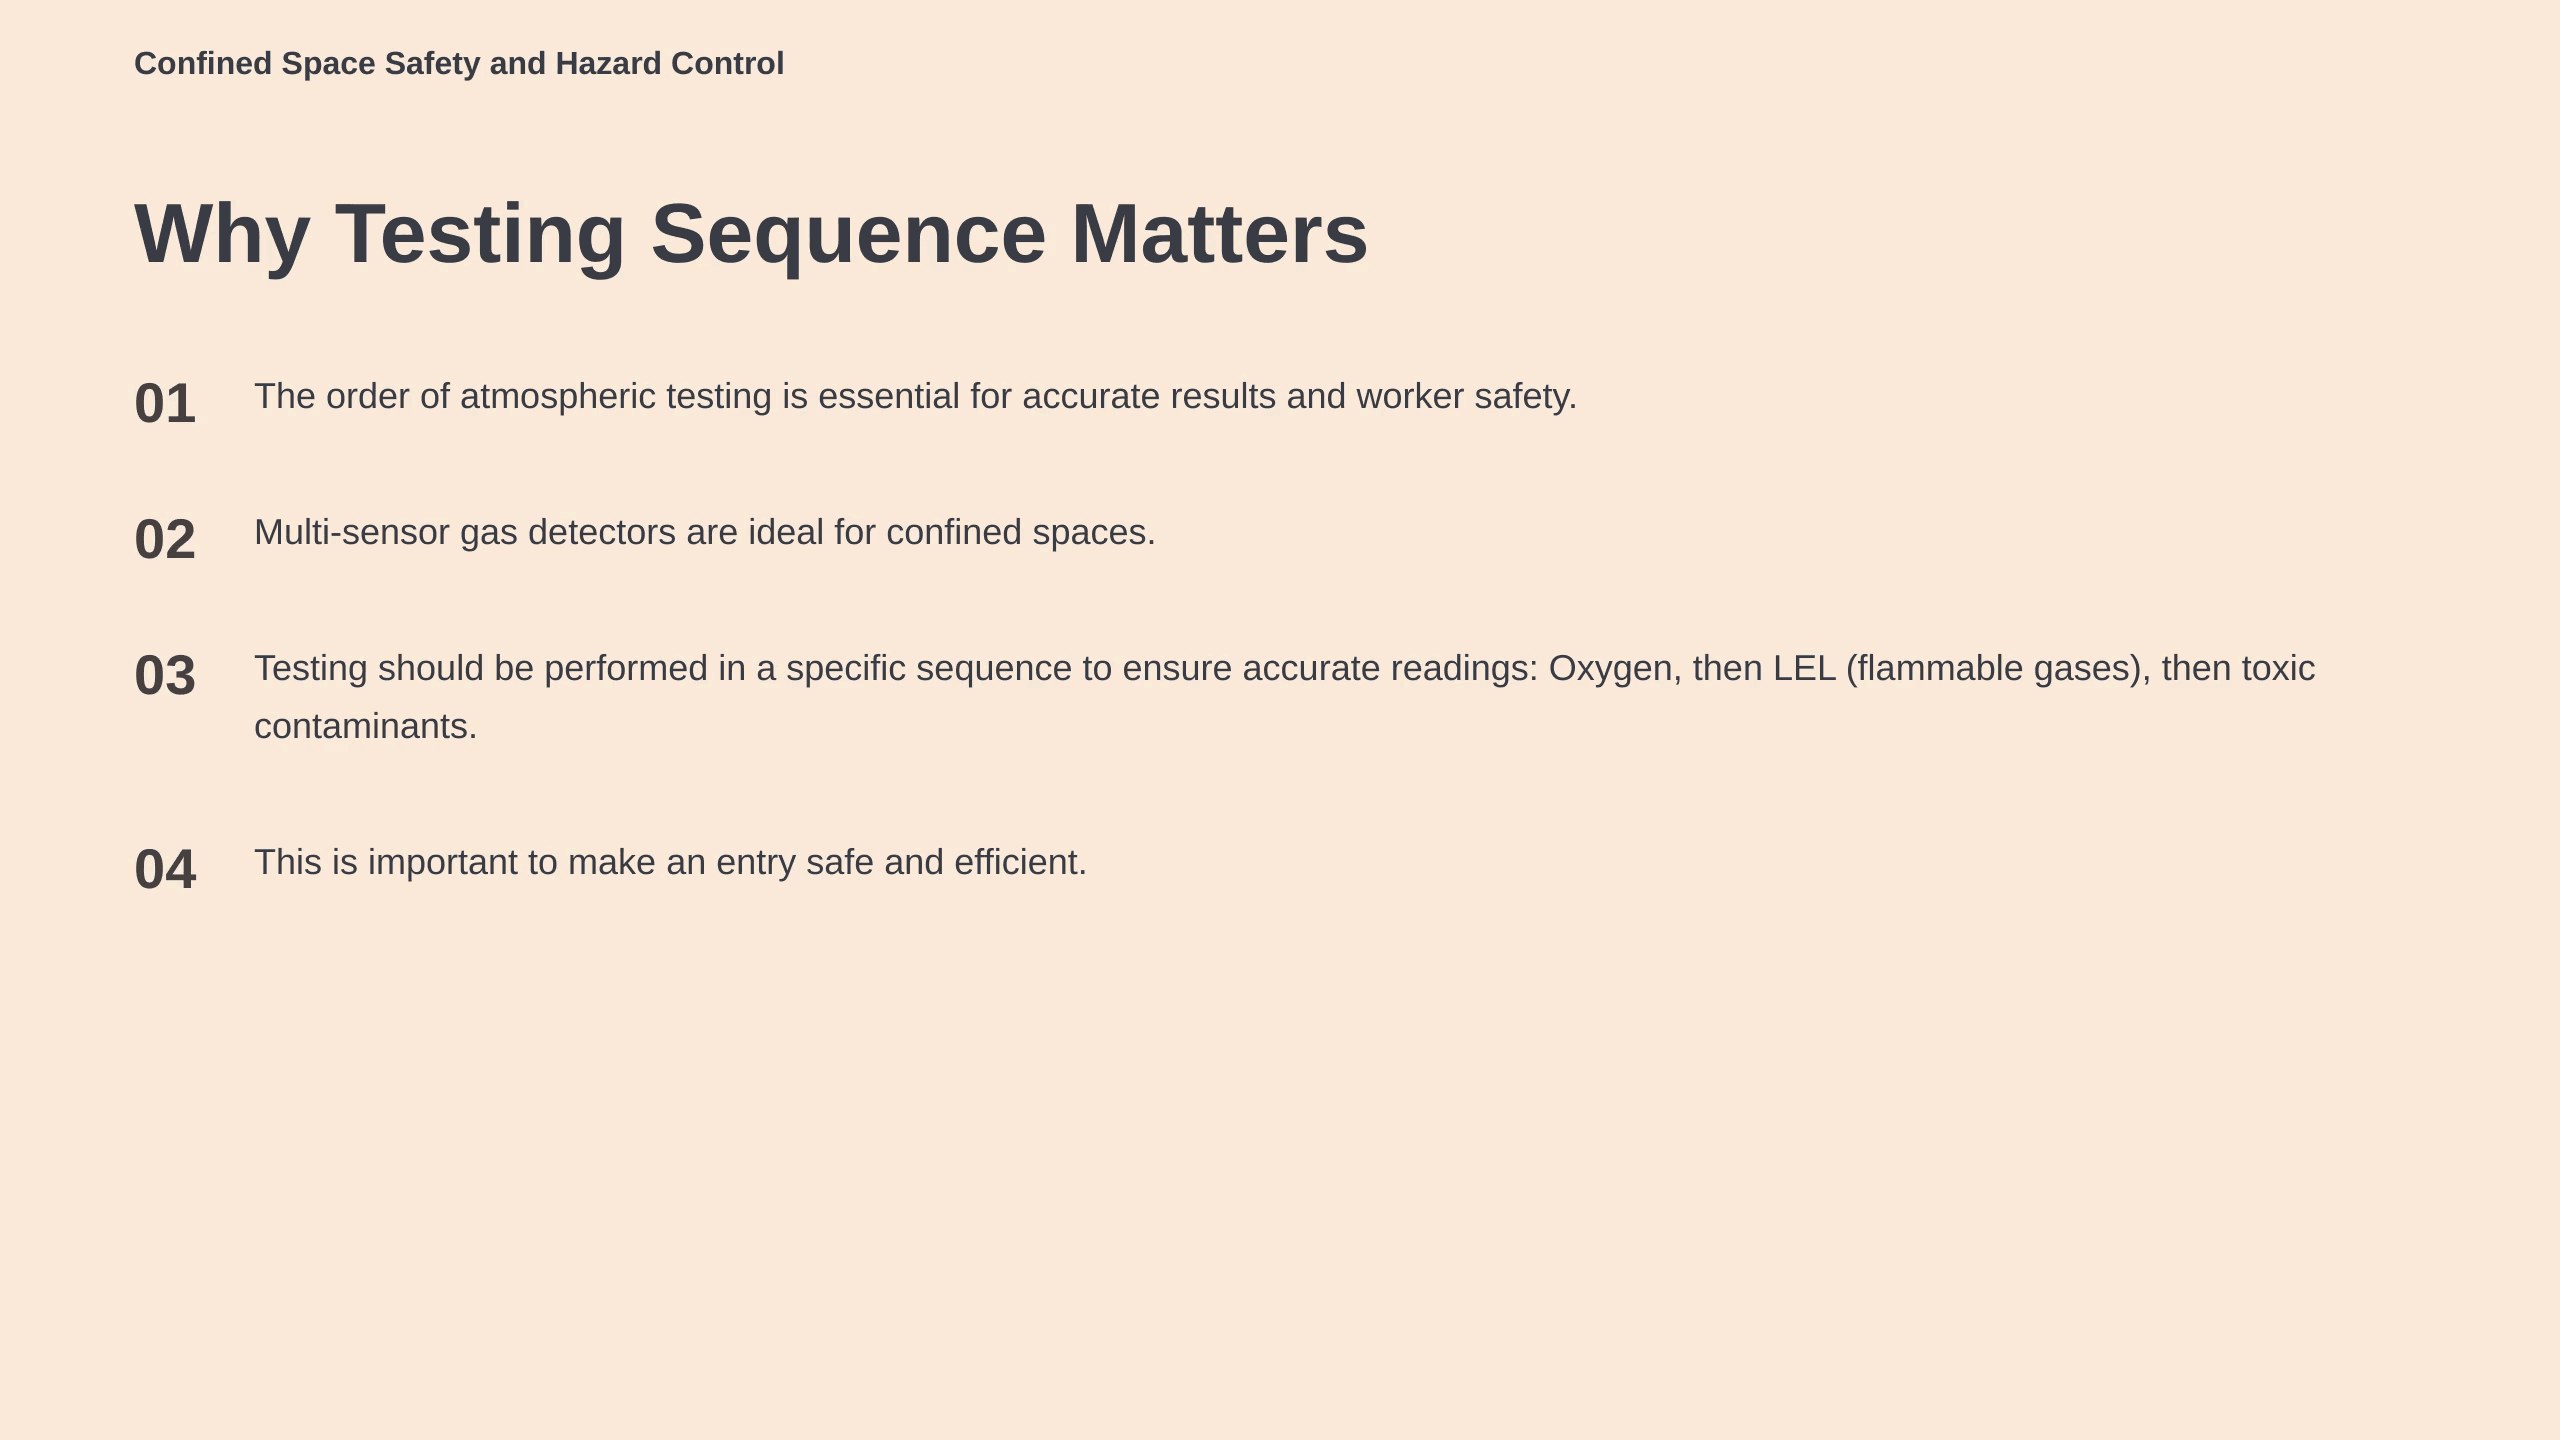Click the number 01 marker
The width and height of the screenshot is (2560, 1440).
(165, 404)
